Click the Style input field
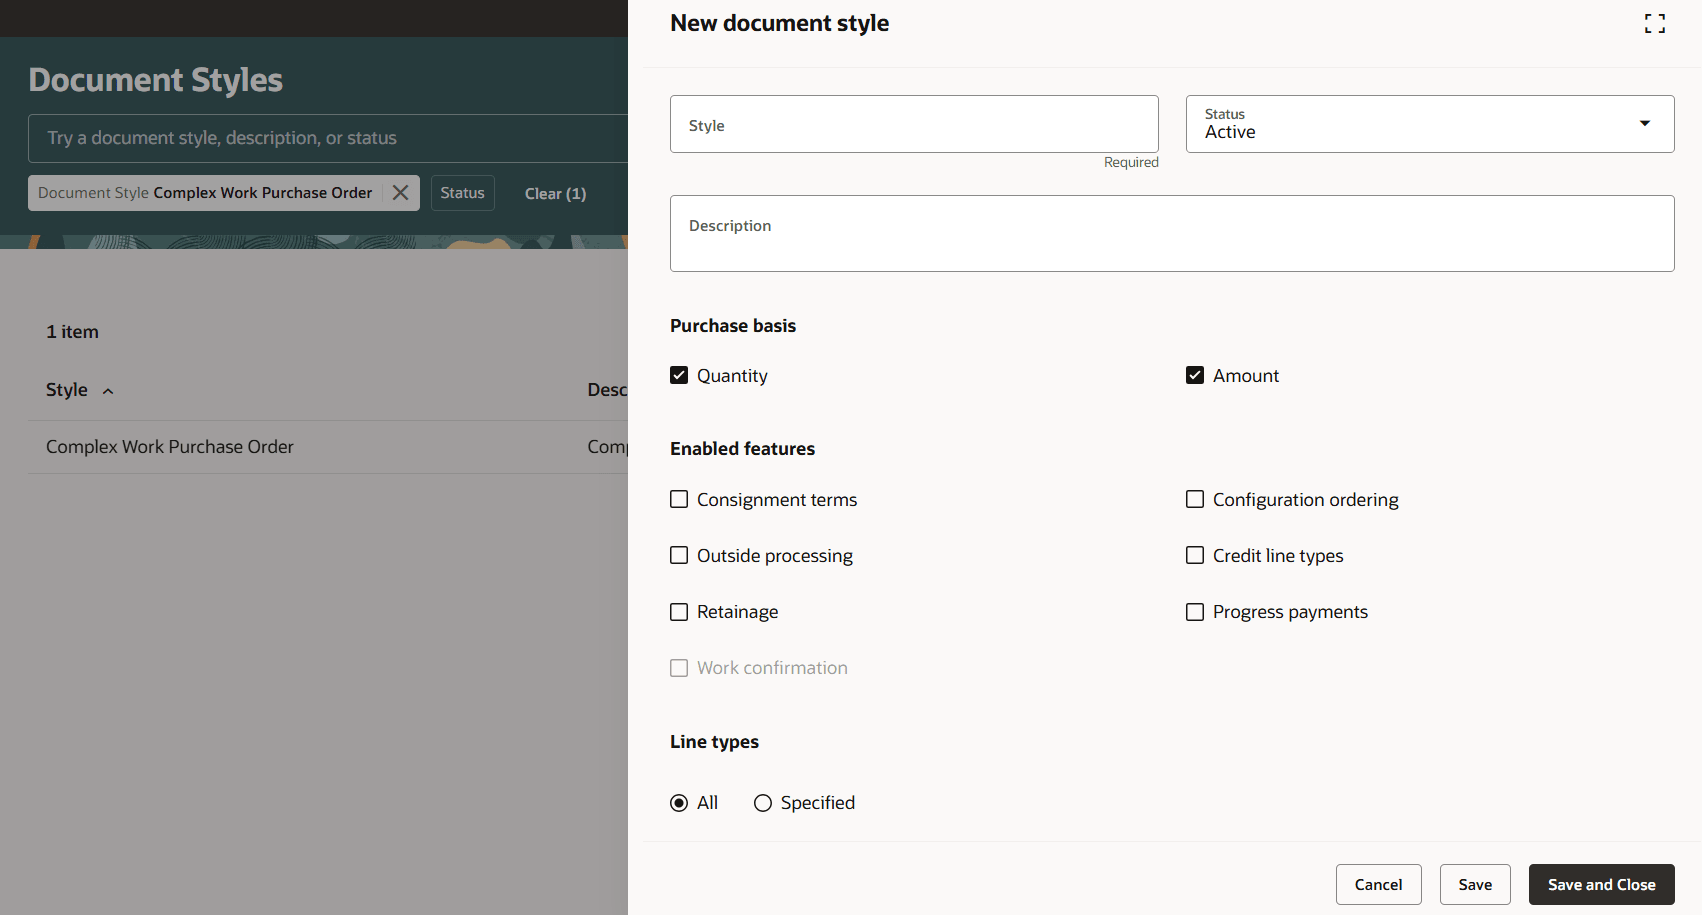Image resolution: width=1702 pixels, height=915 pixels. click(913, 125)
